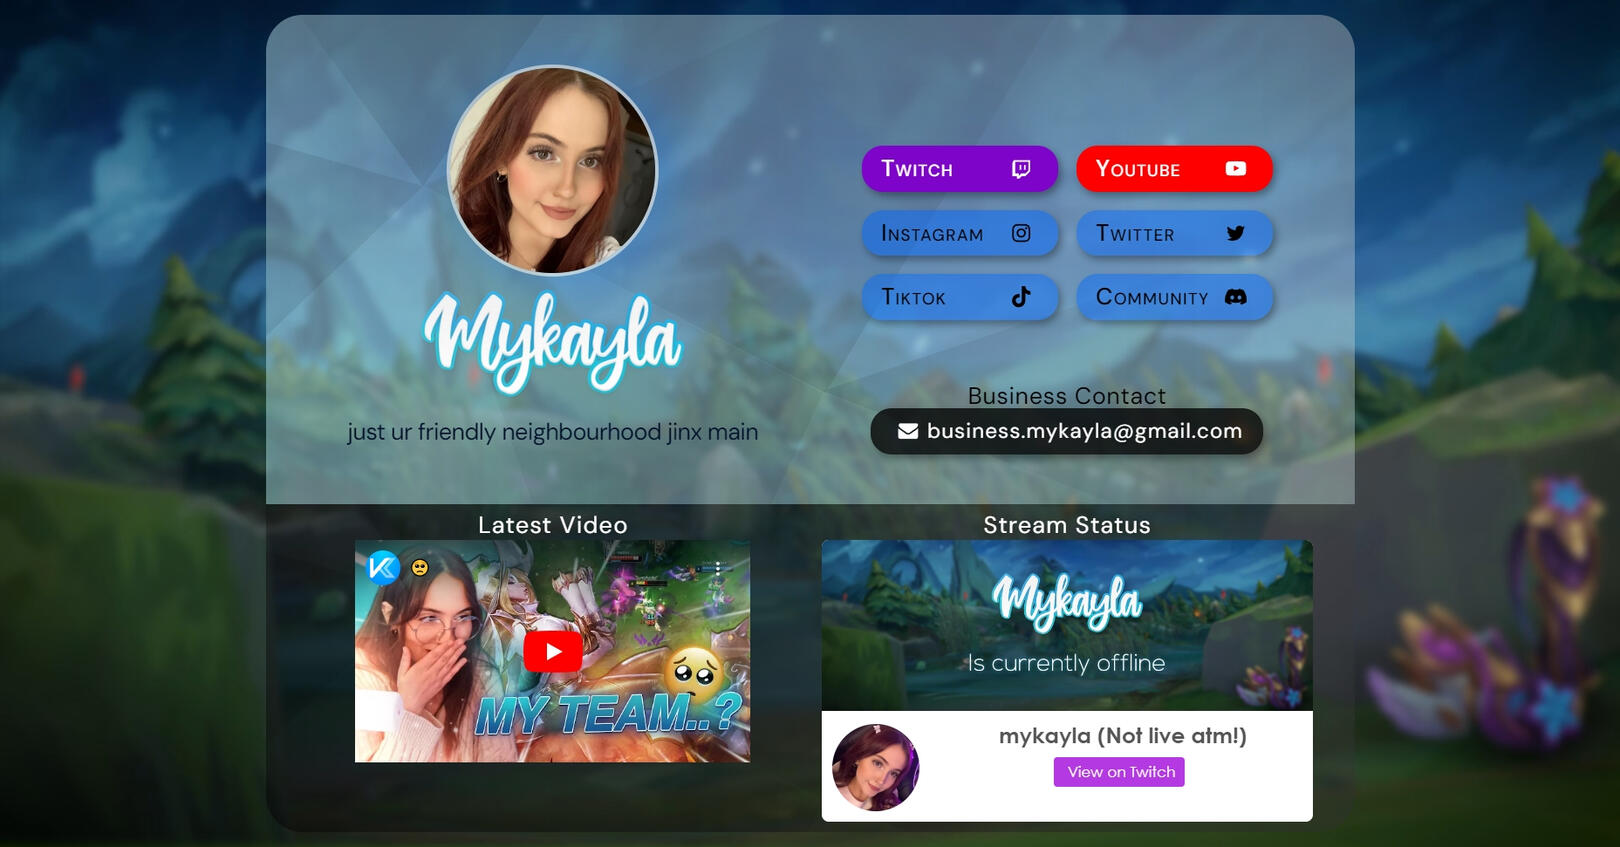Click the channel logo on the video embed
Image resolution: width=1620 pixels, height=847 pixels.
point(383,568)
